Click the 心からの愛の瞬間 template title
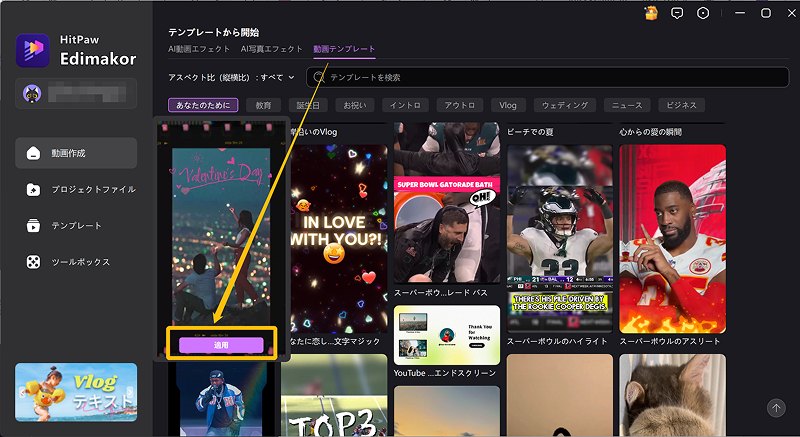 click(651, 132)
